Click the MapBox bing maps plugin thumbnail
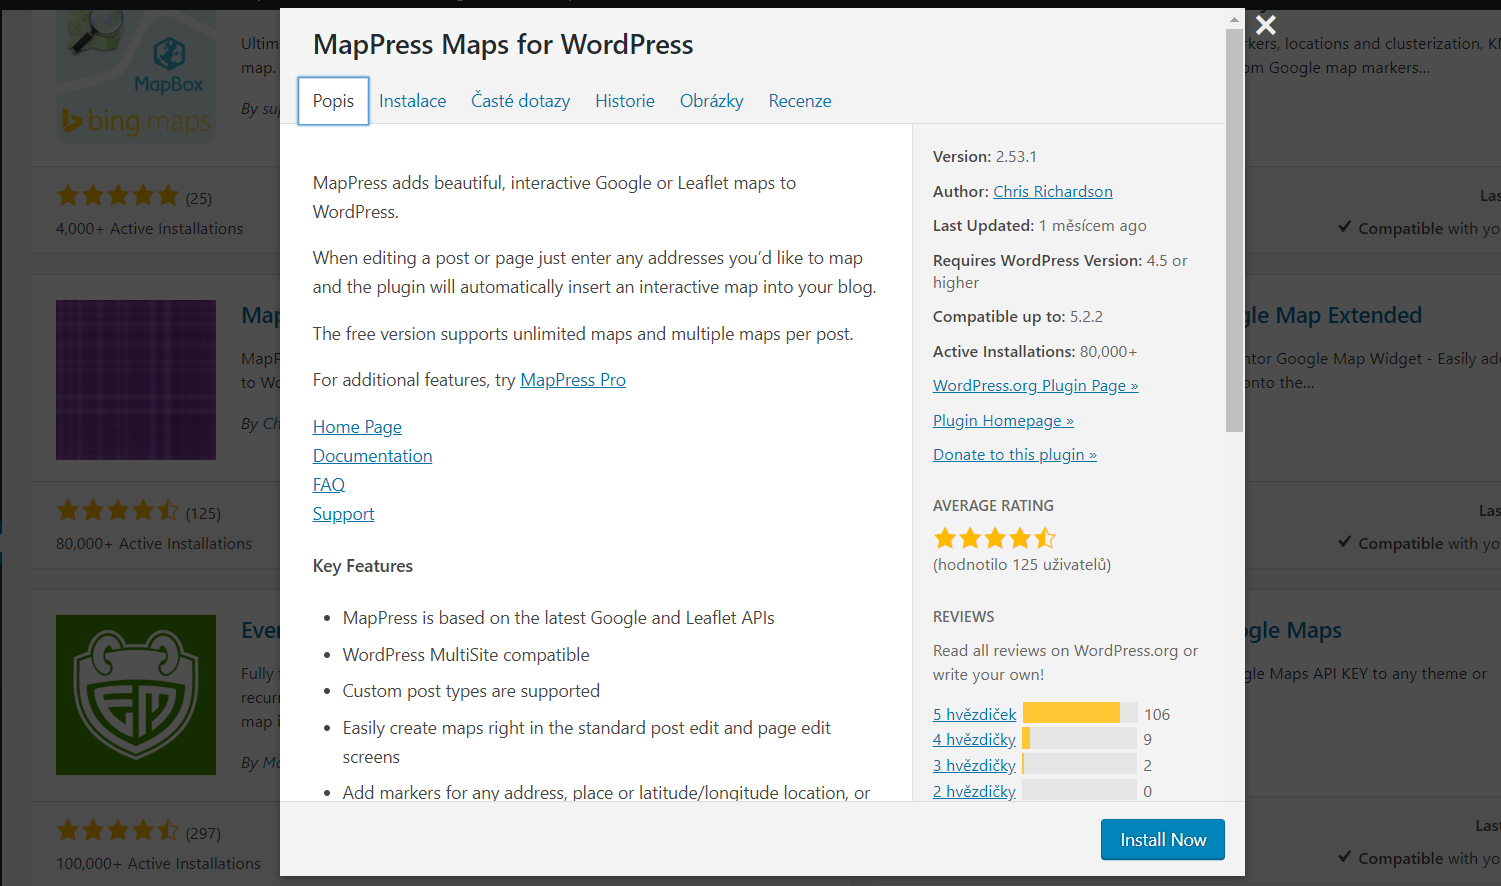Viewport: 1501px width, 886px height. [x=136, y=78]
